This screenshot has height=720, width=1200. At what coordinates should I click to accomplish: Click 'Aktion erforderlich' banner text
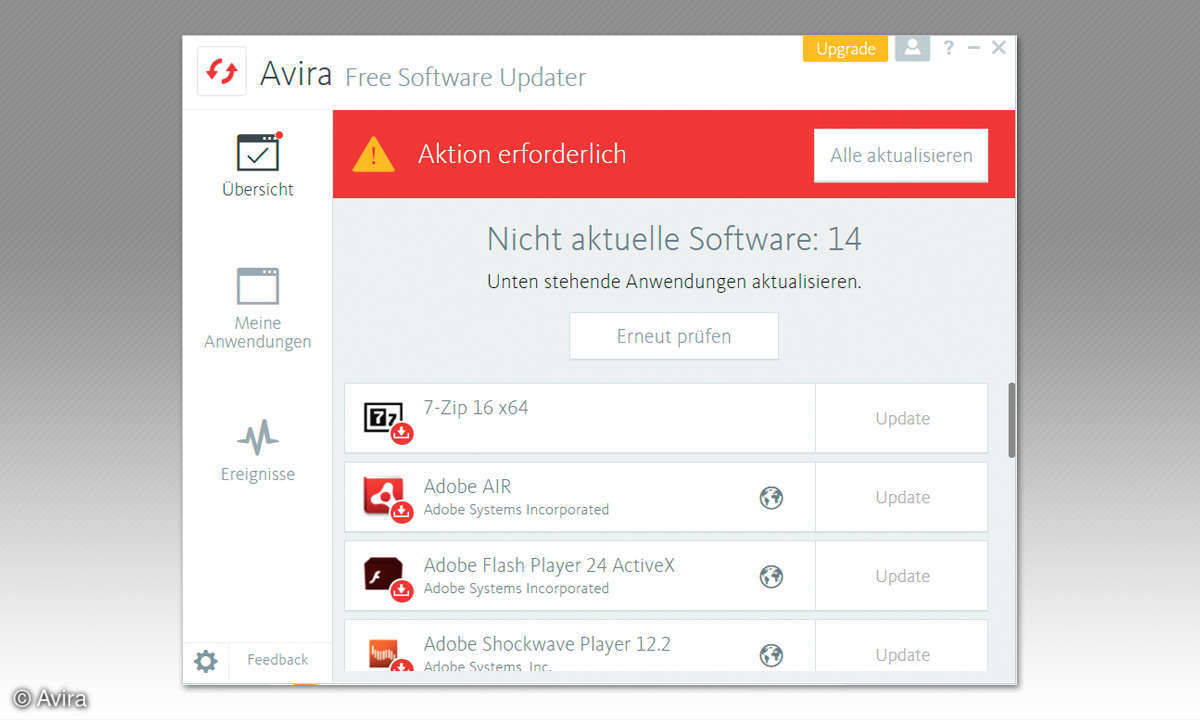[522, 154]
